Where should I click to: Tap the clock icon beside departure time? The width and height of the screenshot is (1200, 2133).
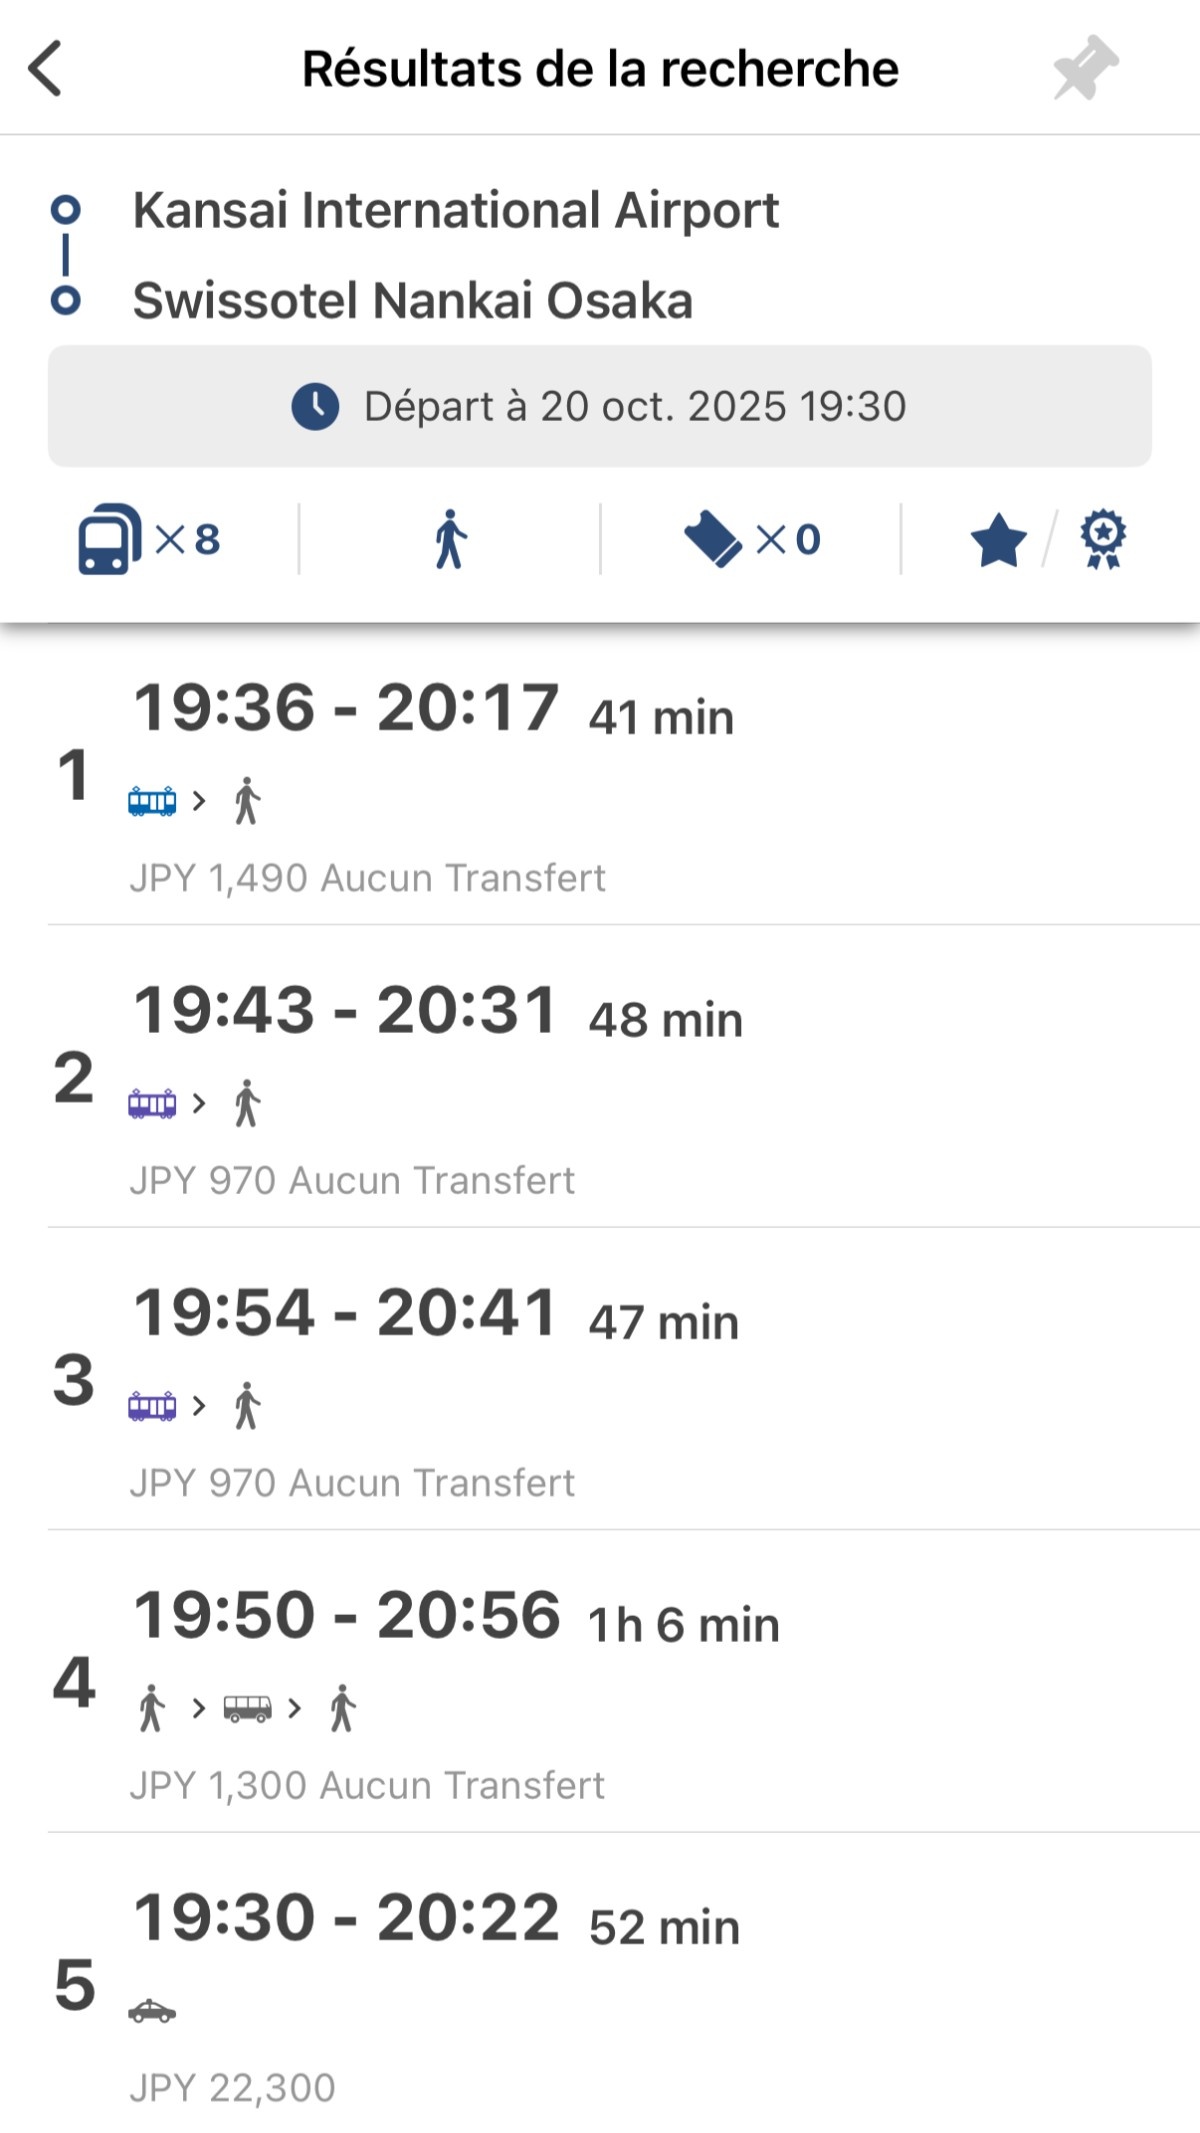pos(315,407)
